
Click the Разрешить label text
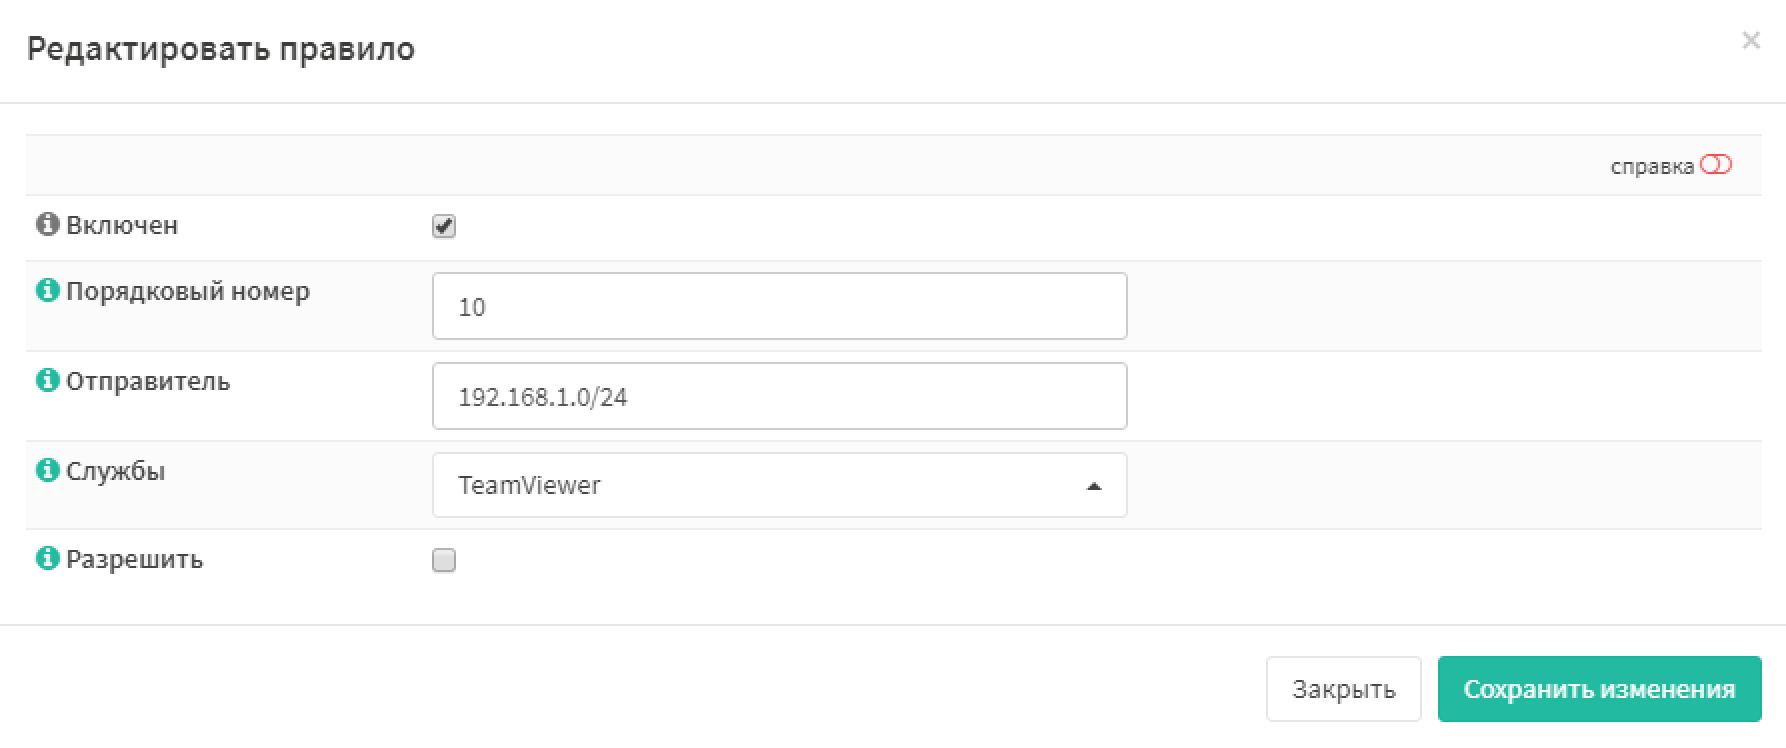pos(134,559)
